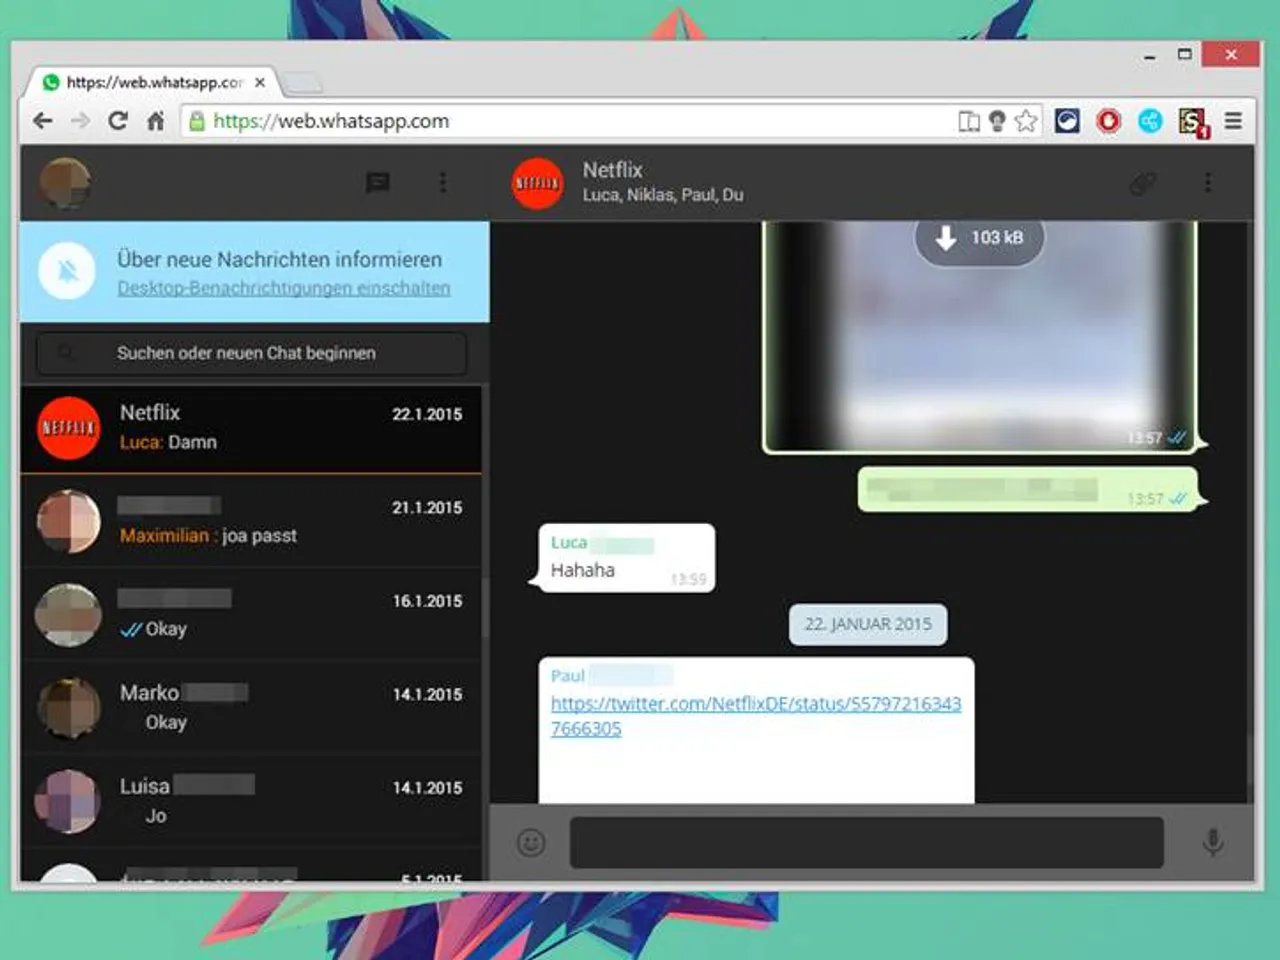
Task: Click the message text input box
Action: tap(867, 843)
